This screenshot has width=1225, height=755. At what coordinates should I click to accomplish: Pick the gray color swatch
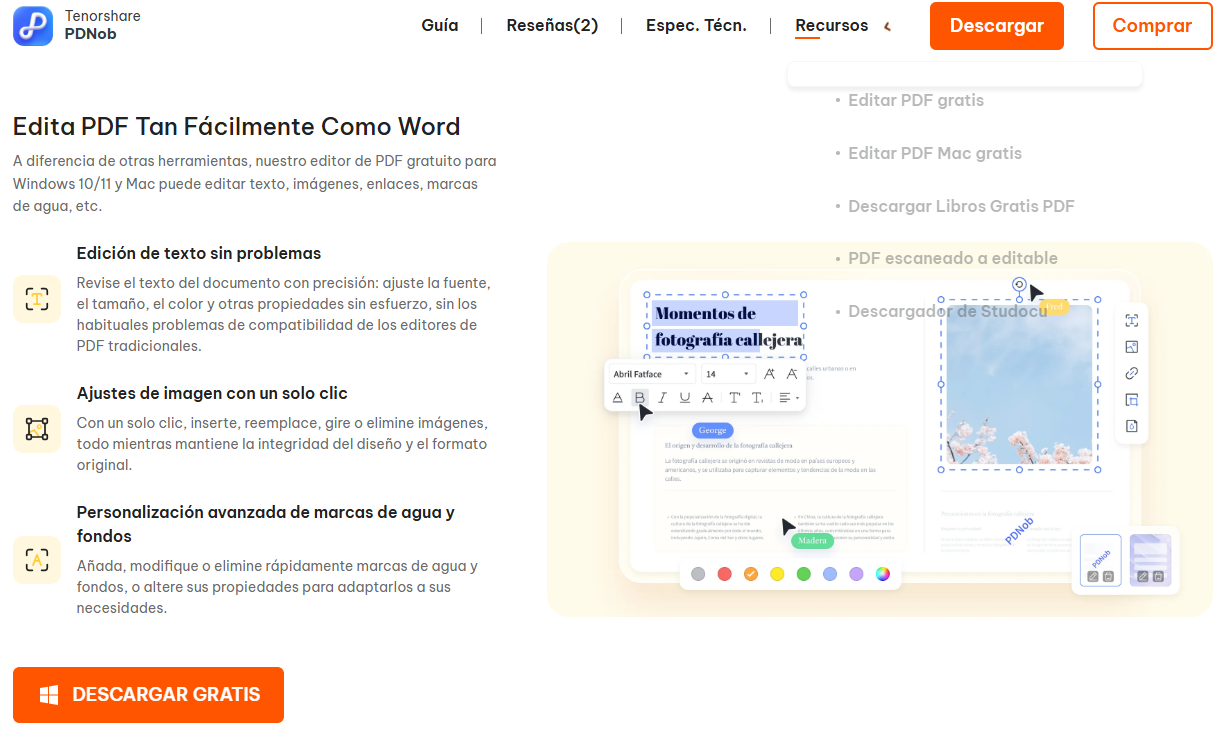coord(698,574)
